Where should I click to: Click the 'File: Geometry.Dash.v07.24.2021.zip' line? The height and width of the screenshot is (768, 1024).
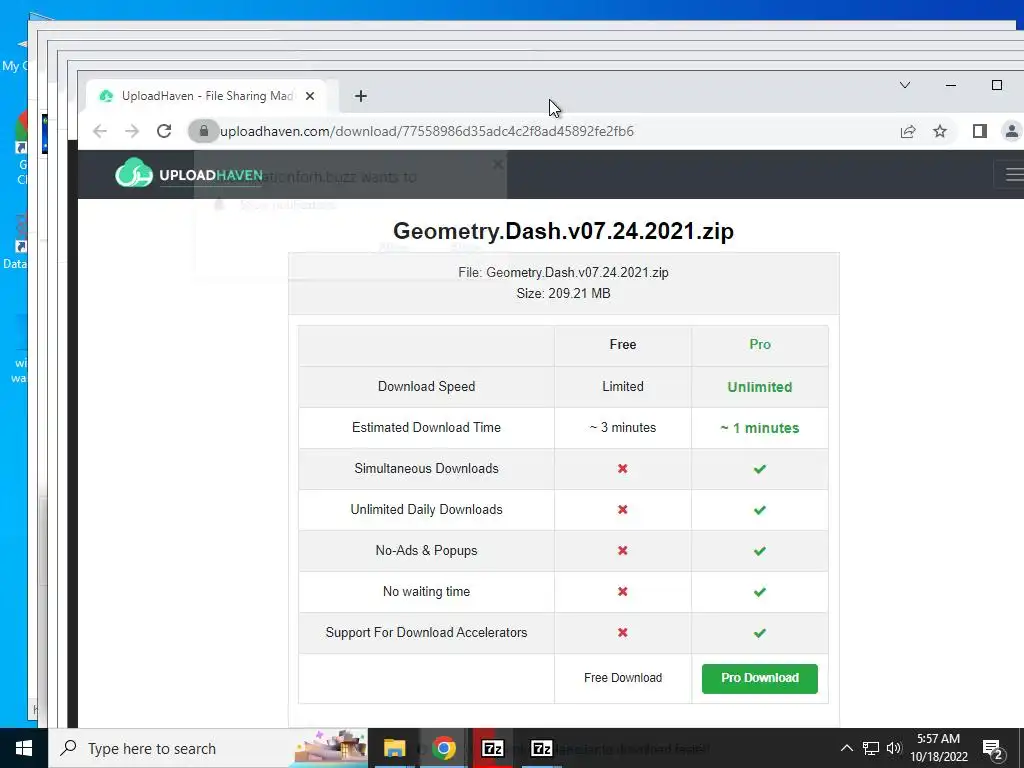point(563,273)
